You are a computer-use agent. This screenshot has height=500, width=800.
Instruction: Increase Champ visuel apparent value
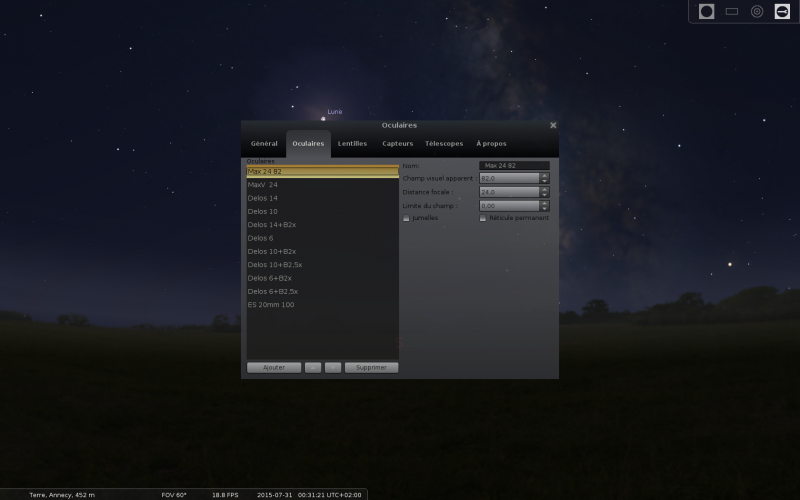click(x=544, y=176)
